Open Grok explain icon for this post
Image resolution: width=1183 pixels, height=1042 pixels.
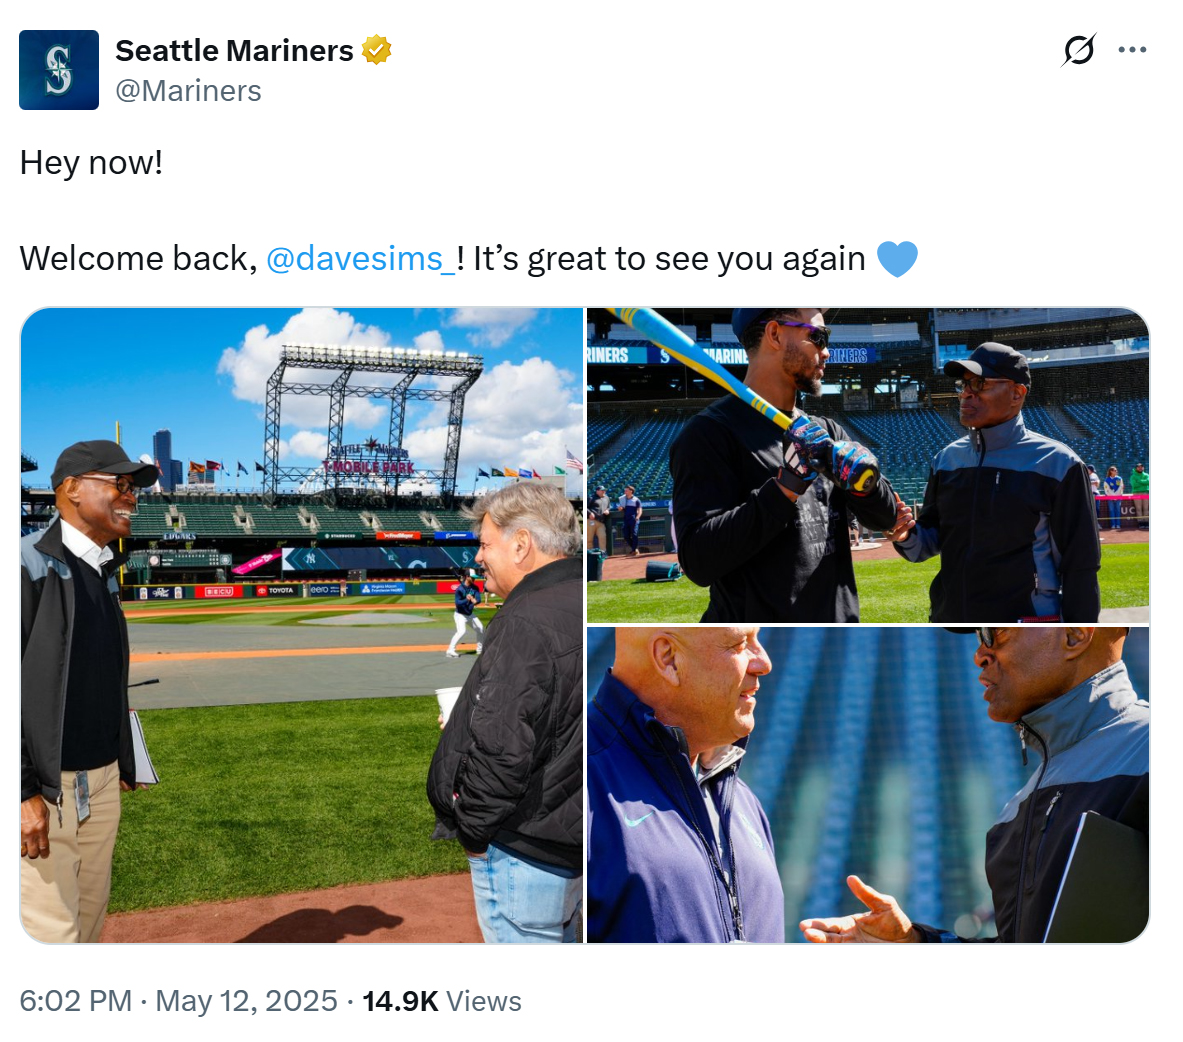[1078, 50]
